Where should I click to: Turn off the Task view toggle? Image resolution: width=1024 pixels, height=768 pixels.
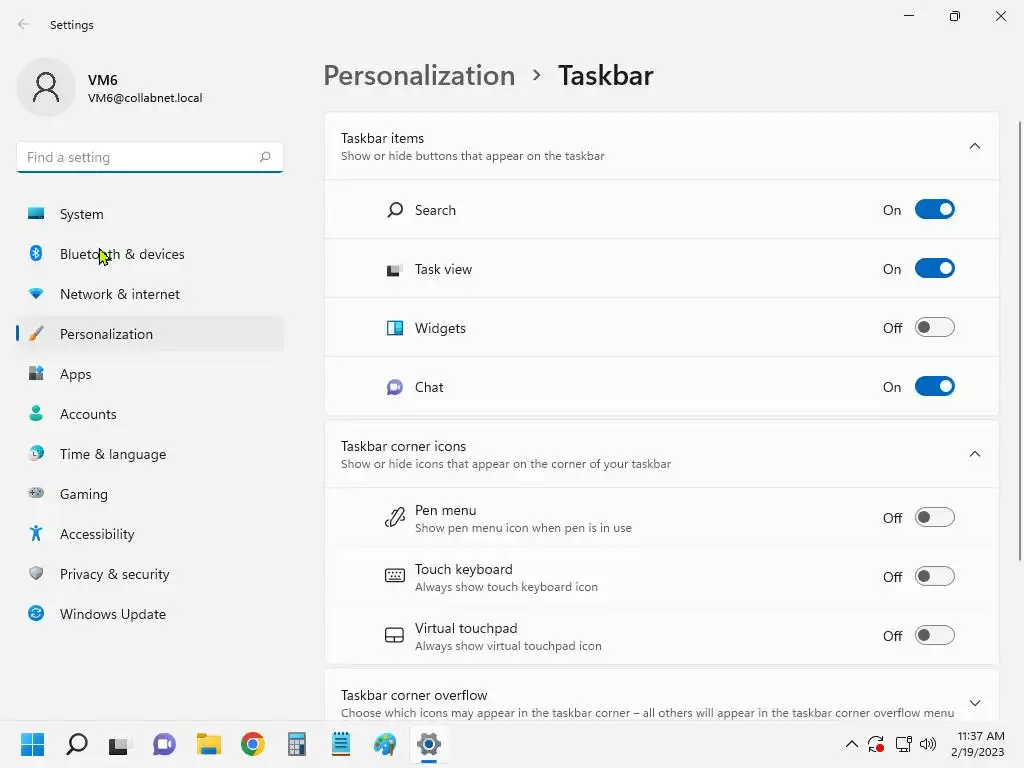(x=935, y=268)
